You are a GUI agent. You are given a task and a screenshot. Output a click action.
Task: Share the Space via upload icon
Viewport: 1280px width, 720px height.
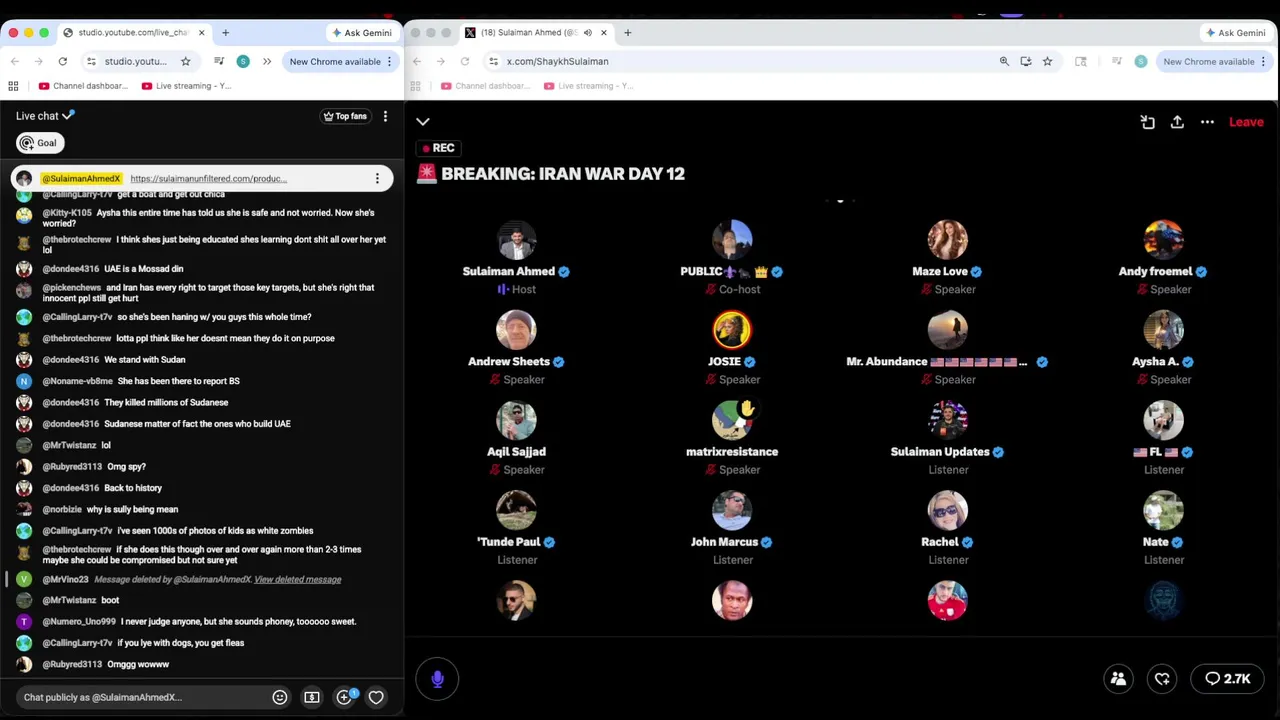1177,122
